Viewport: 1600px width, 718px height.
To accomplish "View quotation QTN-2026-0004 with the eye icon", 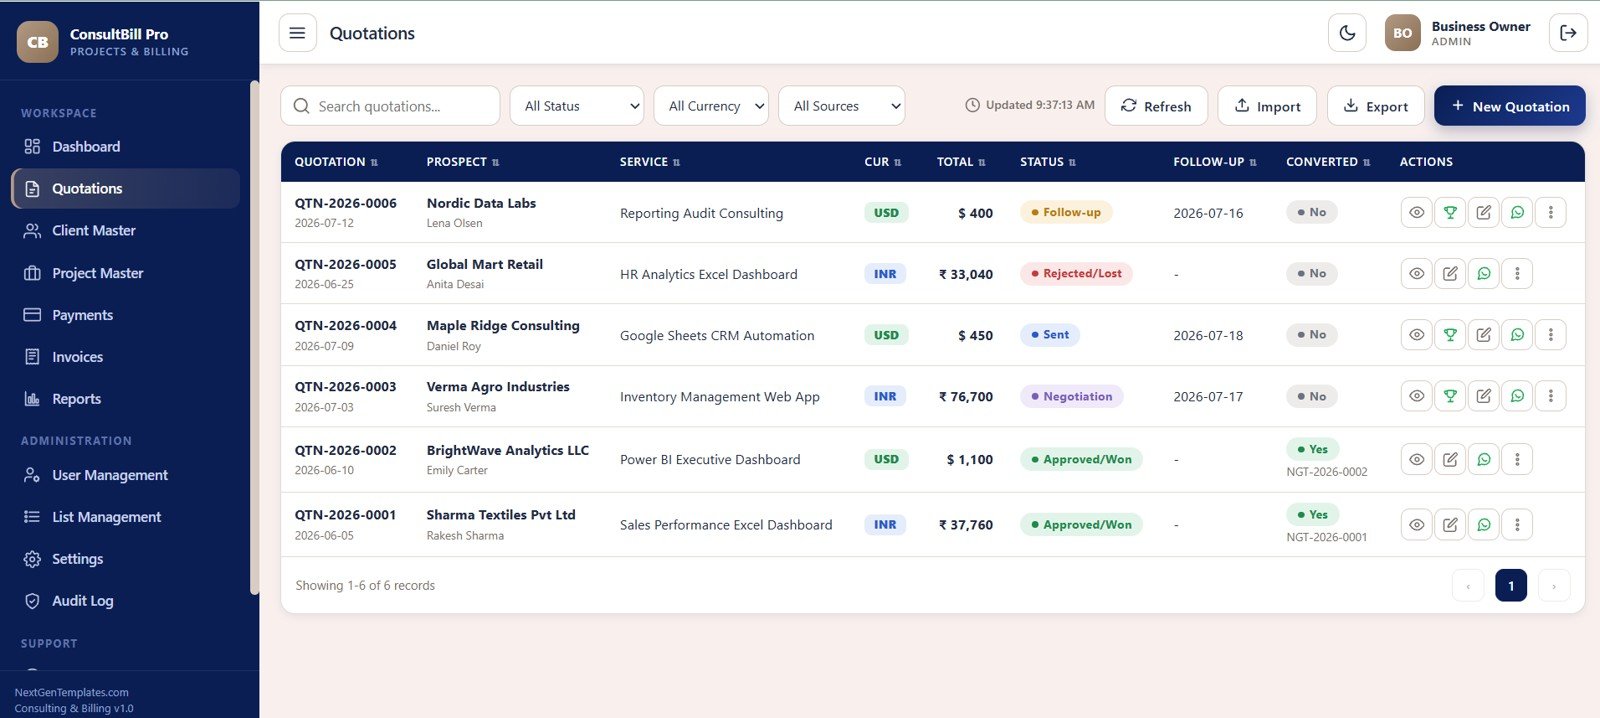I will [1417, 335].
